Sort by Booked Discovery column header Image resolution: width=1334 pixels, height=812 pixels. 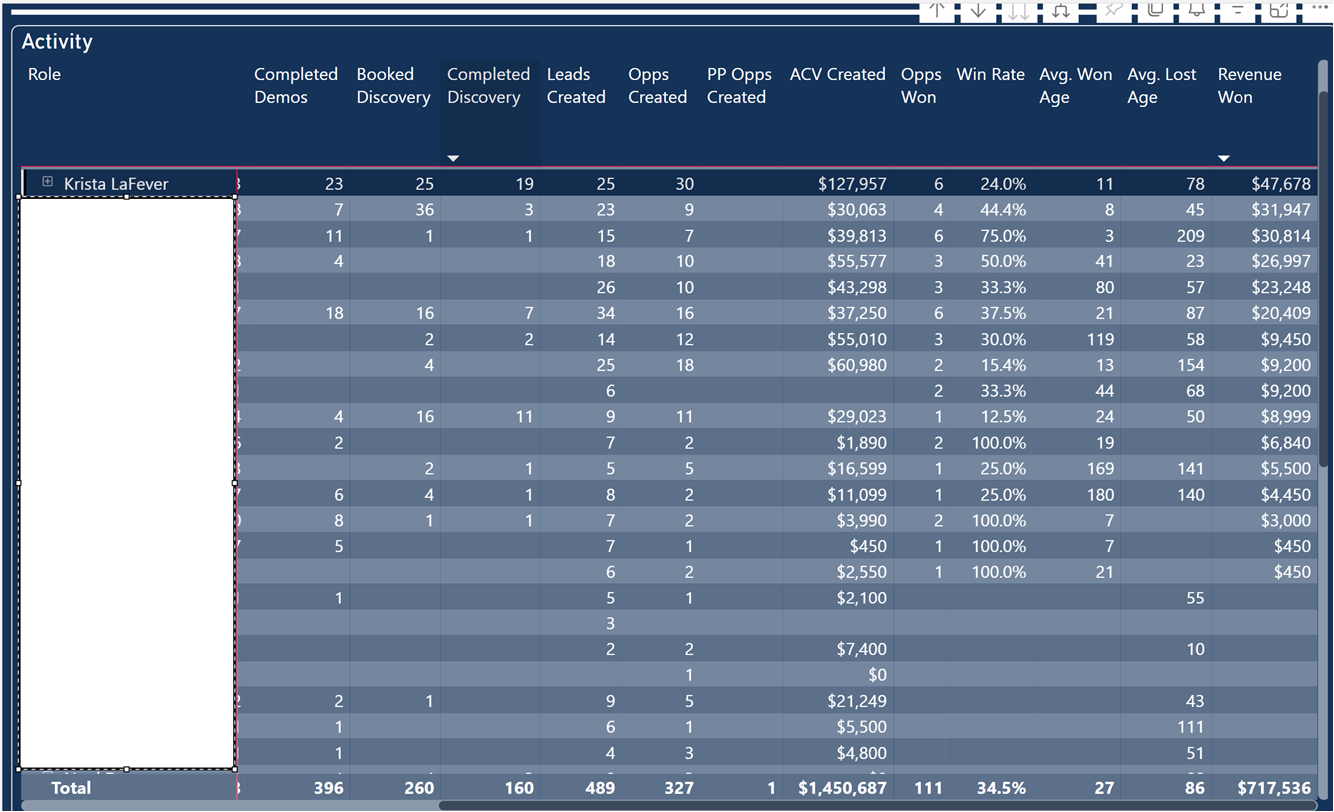click(x=393, y=86)
